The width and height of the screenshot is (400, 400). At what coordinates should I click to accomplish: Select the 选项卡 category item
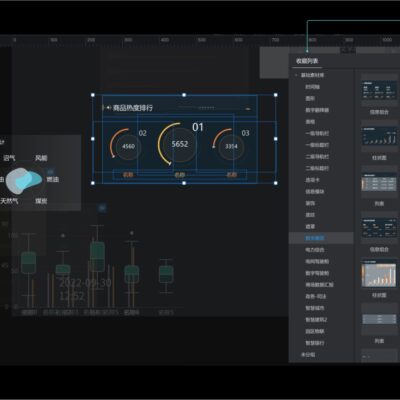click(312, 180)
